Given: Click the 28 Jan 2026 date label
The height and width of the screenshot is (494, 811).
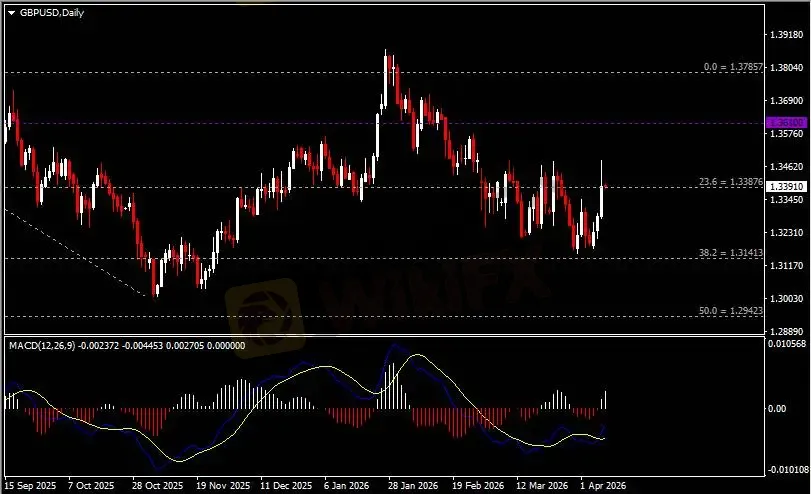Looking at the screenshot, I should 413,486.
